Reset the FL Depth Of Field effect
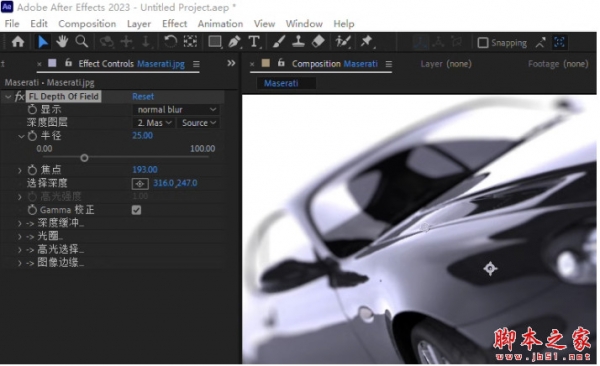Image resolution: width=600 pixels, height=366 pixels. (143, 96)
